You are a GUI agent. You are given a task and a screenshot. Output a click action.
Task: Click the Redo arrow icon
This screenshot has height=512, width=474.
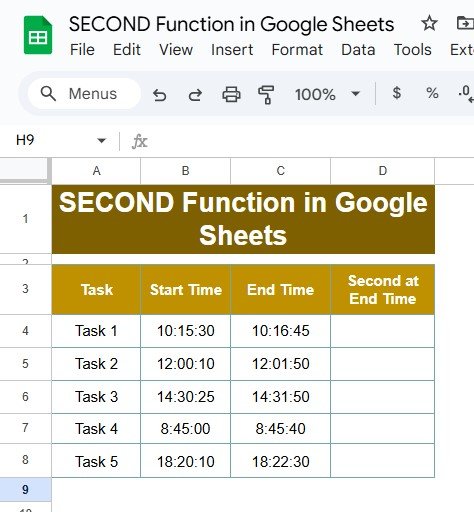pos(195,95)
